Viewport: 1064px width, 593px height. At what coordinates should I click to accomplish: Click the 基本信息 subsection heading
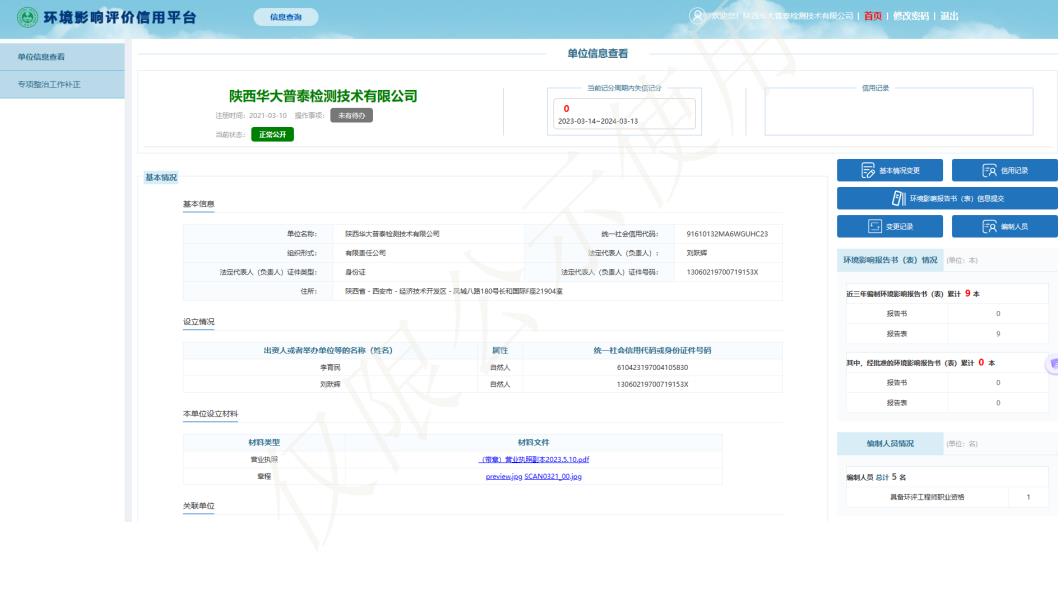pyautogui.click(x=198, y=204)
